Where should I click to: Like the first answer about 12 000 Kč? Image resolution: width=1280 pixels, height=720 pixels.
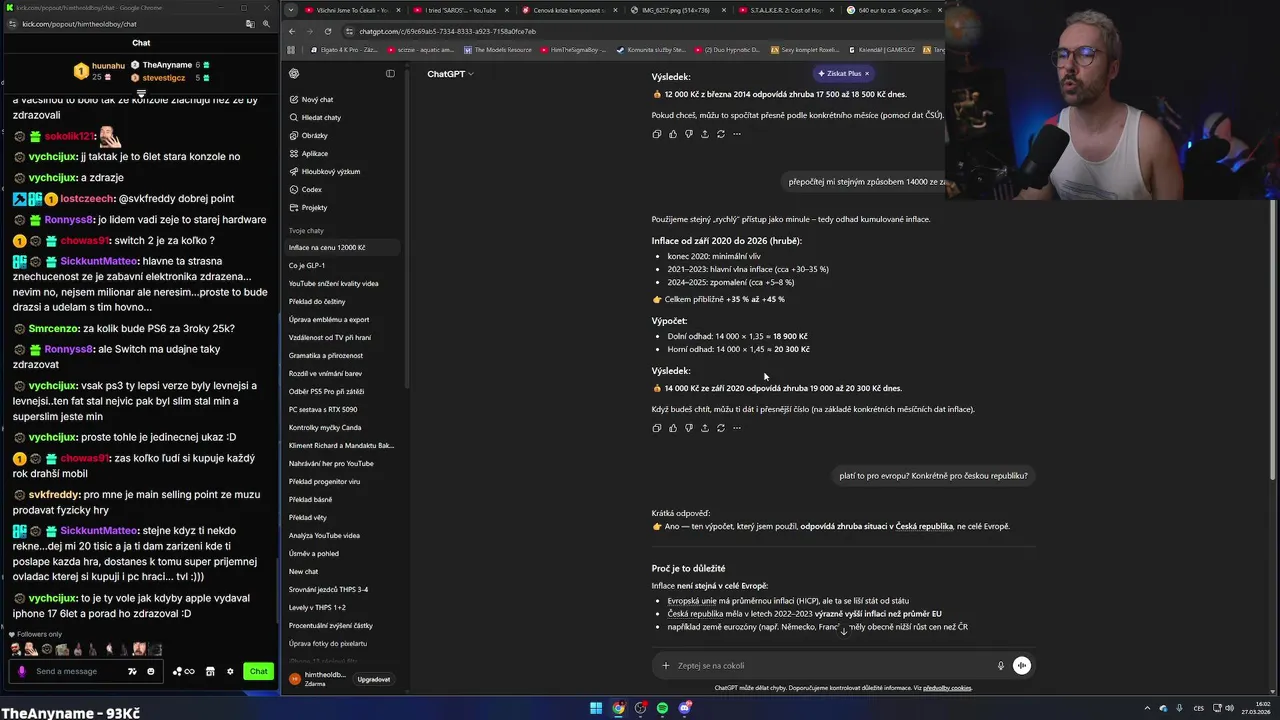point(672,134)
